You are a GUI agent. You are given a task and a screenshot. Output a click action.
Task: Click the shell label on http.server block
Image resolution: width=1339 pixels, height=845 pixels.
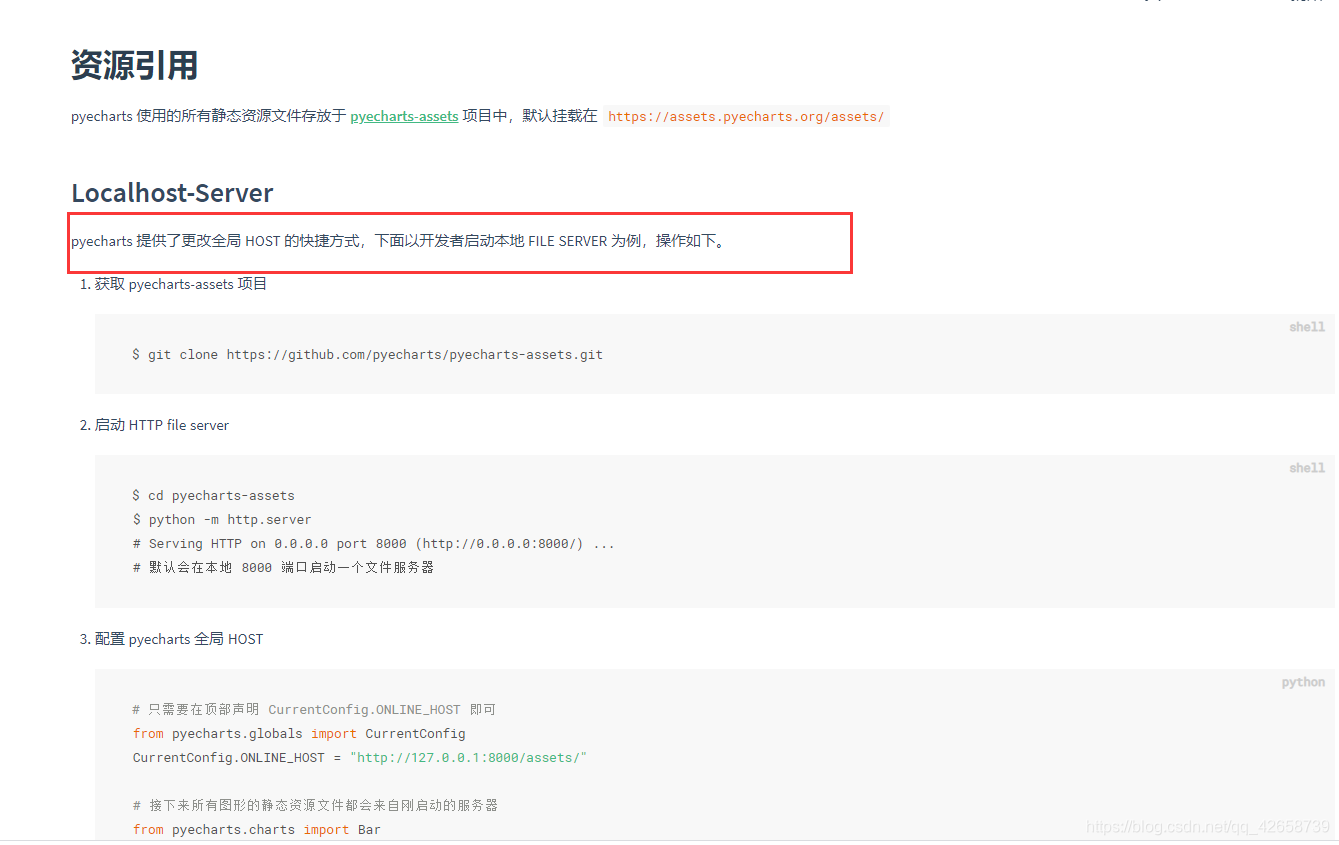pyautogui.click(x=1306, y=468)
